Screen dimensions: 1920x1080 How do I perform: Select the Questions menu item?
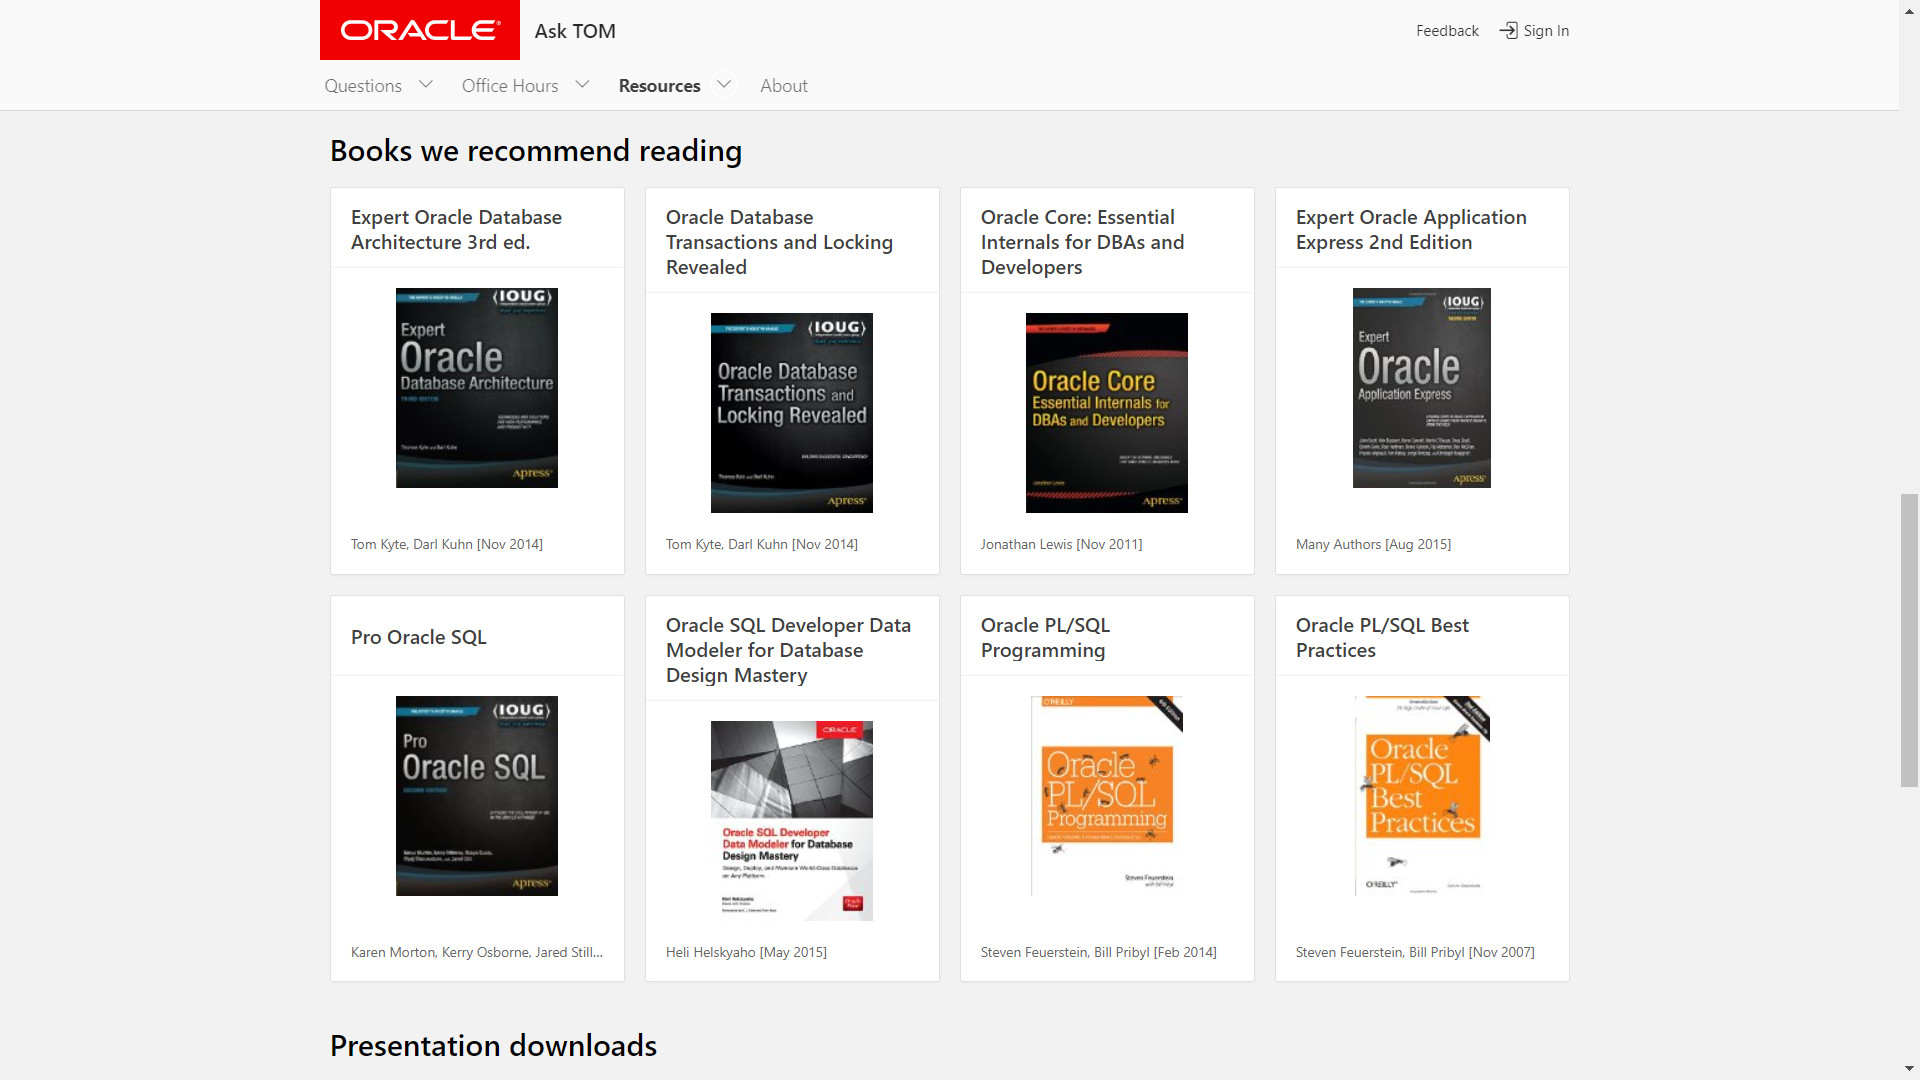363,86
